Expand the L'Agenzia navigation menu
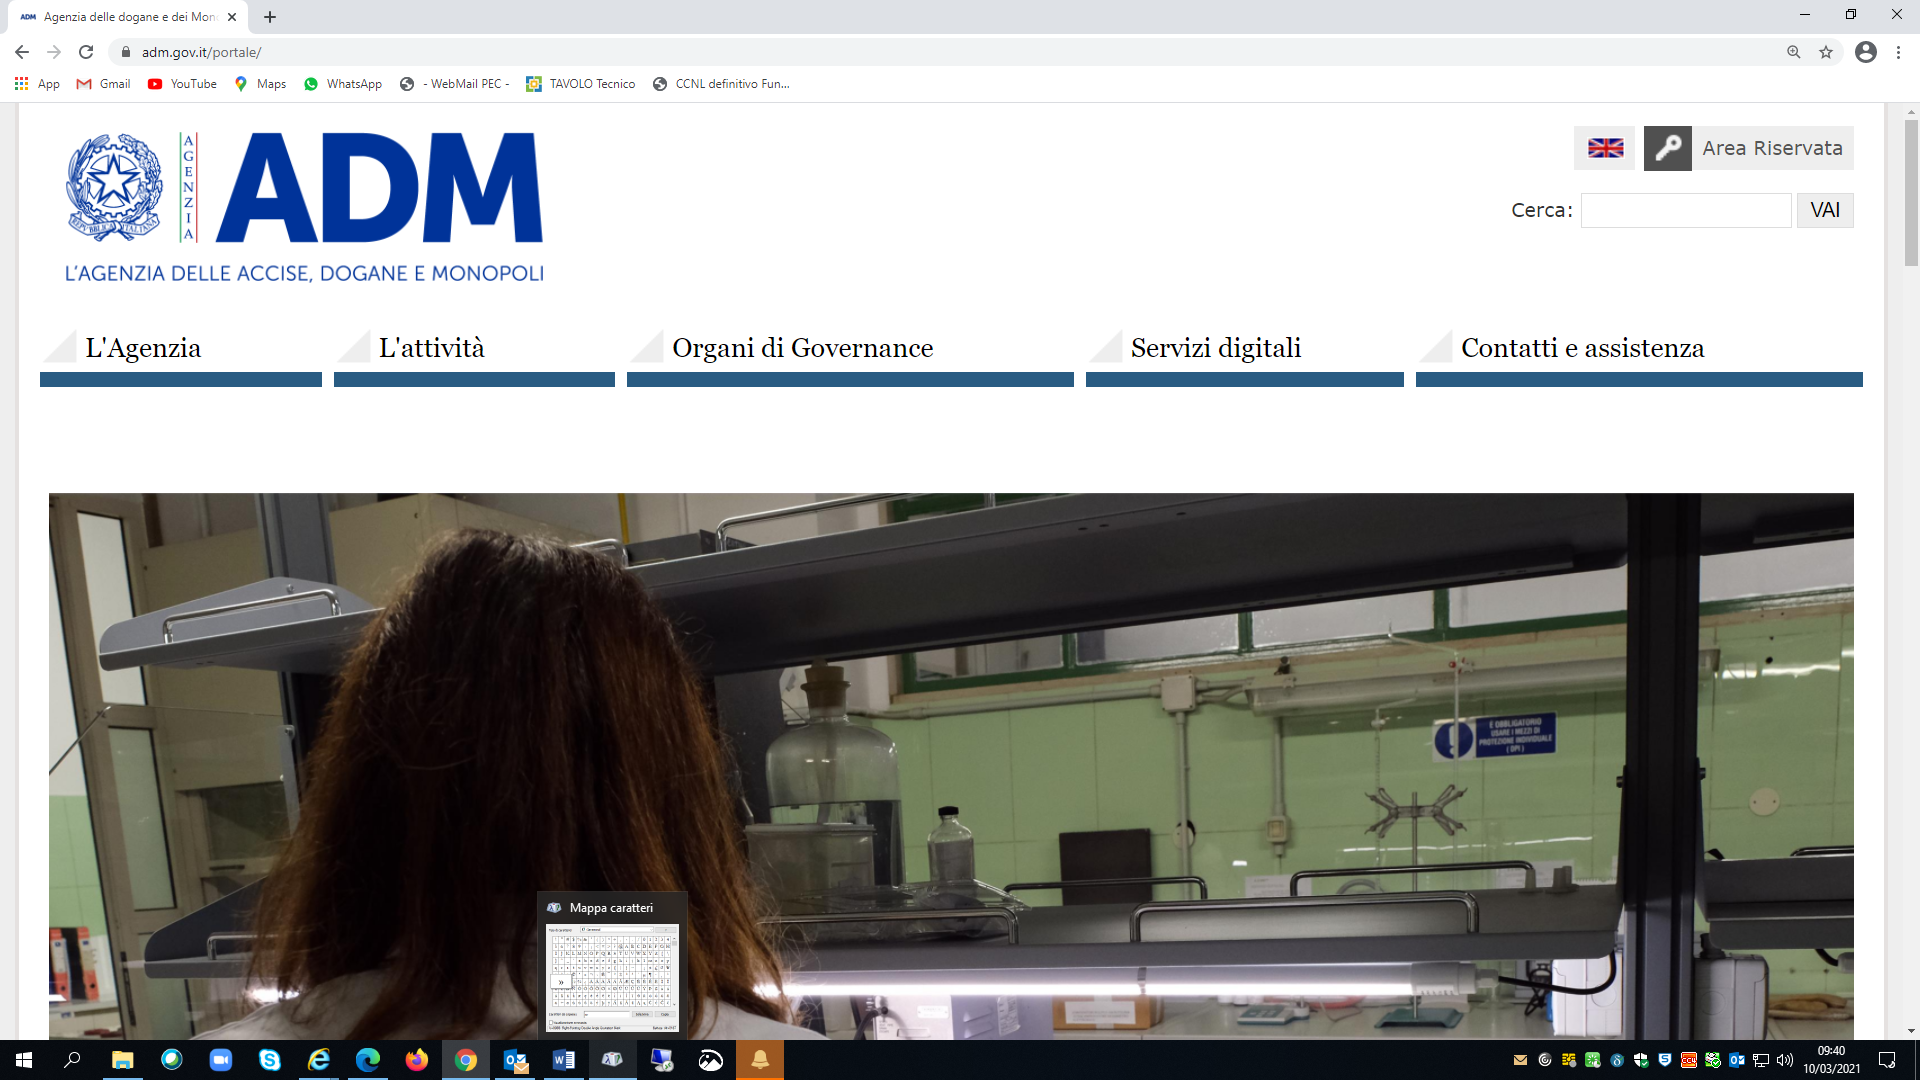Viewport: 1920px width, 1080px height. pos(143,348)
